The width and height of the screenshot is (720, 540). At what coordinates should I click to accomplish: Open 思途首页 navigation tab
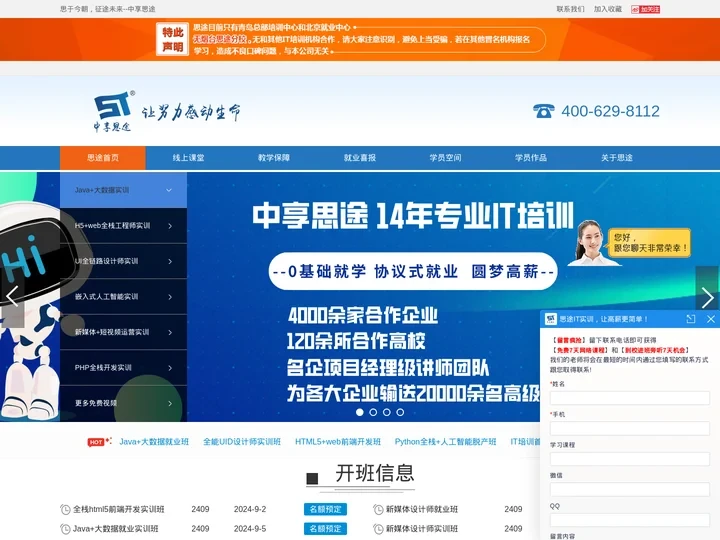103,158
